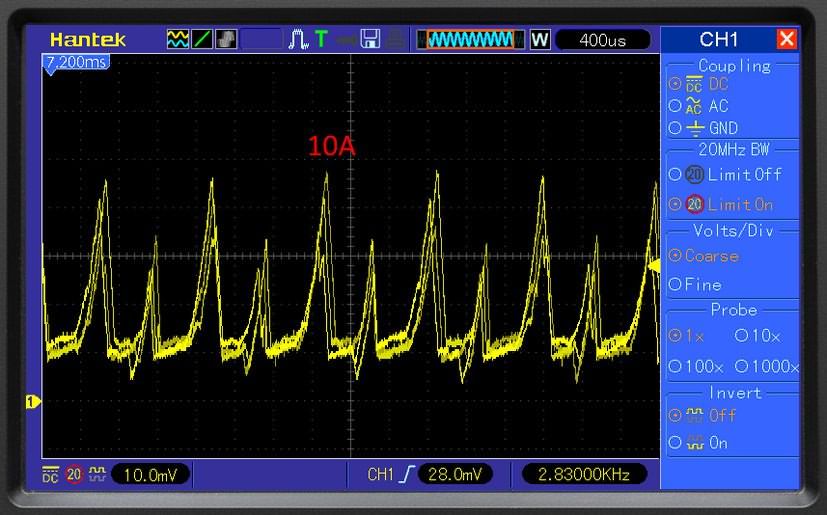Viewport: 827px width, 515px height.
Task: Click the yellow waveform display icon
Action: (178, 39)
